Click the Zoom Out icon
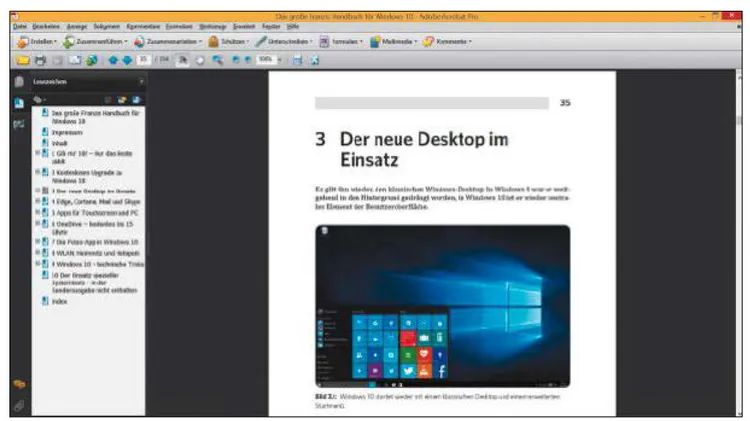Viewport: 750px width, 421px height. point(236,60)
